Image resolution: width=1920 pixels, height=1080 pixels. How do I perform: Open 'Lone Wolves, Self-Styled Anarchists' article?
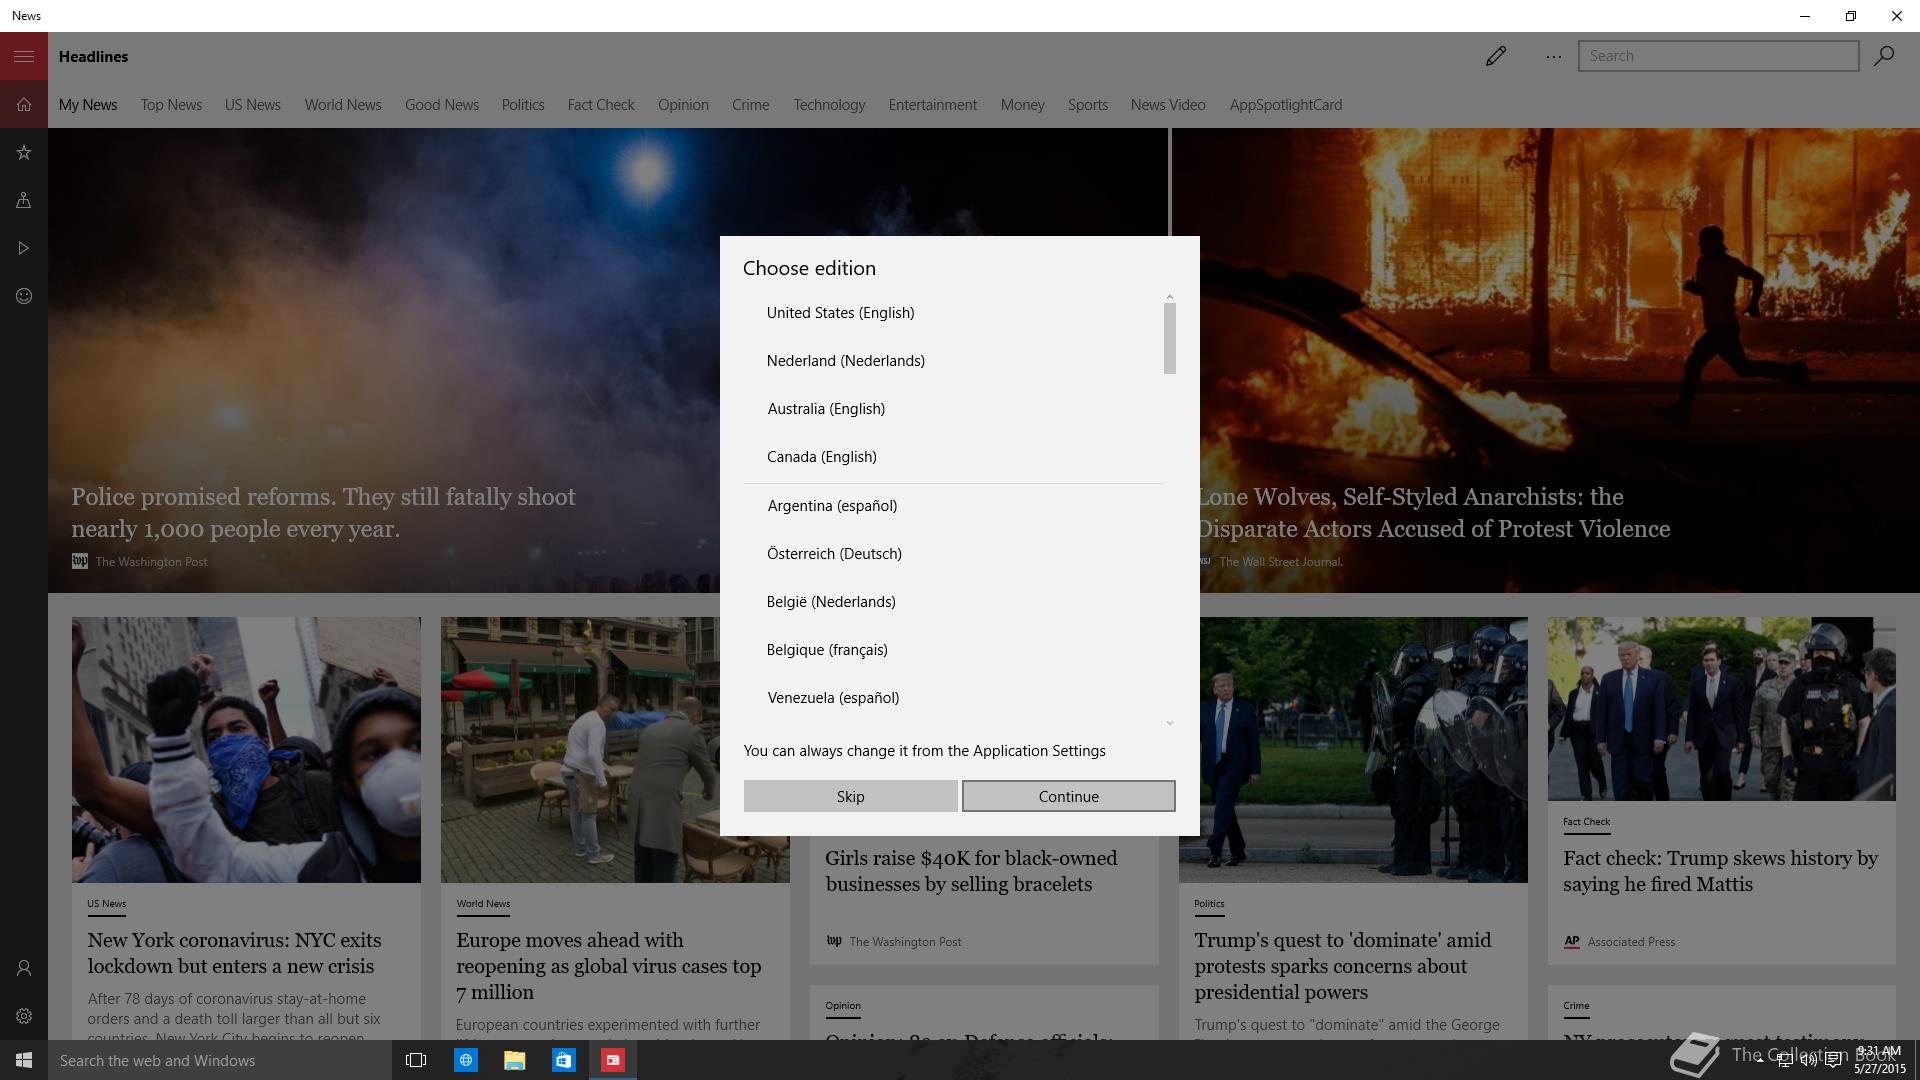(1433, 513)
